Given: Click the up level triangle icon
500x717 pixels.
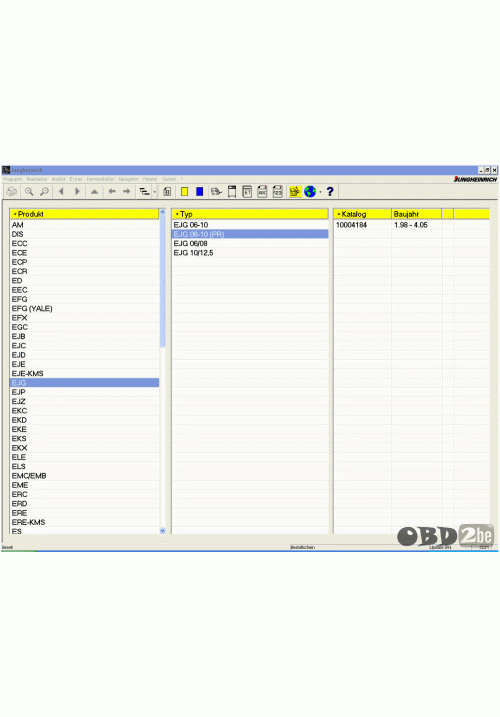Looking at the screenshot, I should pyautogui.click(x=94, y=192).
